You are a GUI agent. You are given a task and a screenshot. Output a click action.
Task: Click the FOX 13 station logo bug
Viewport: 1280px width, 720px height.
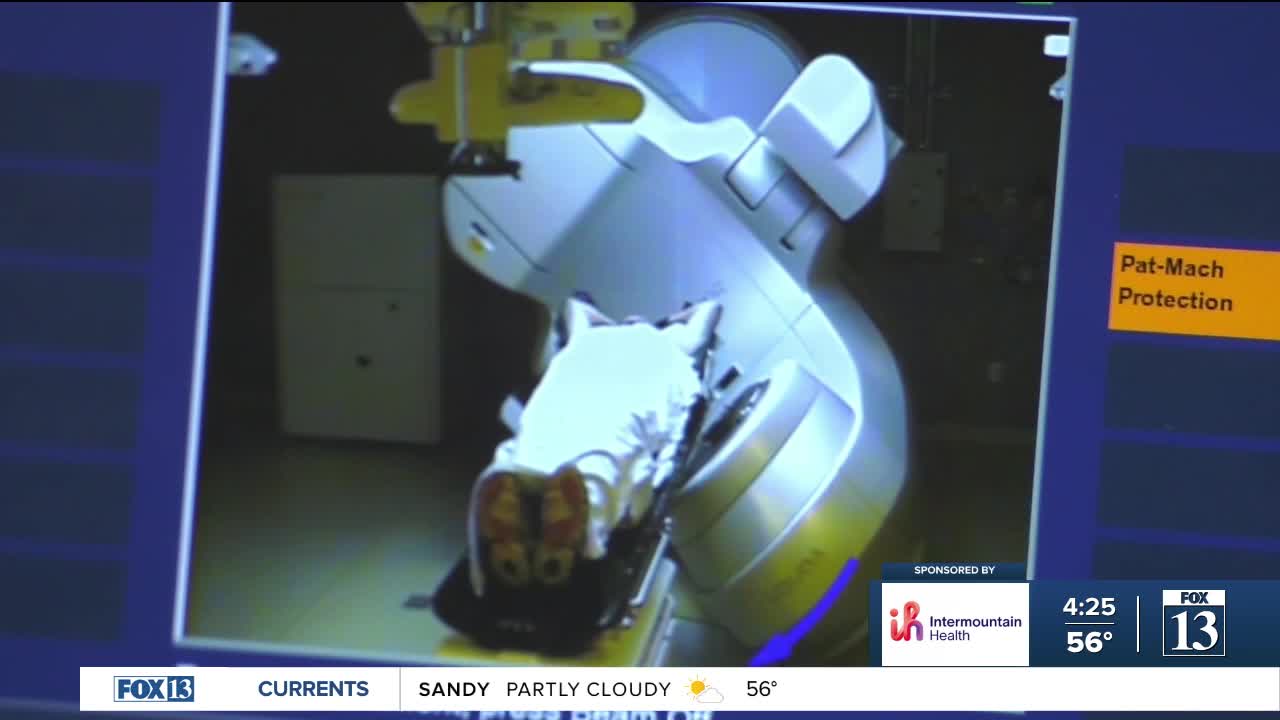tap(1193, 622)
